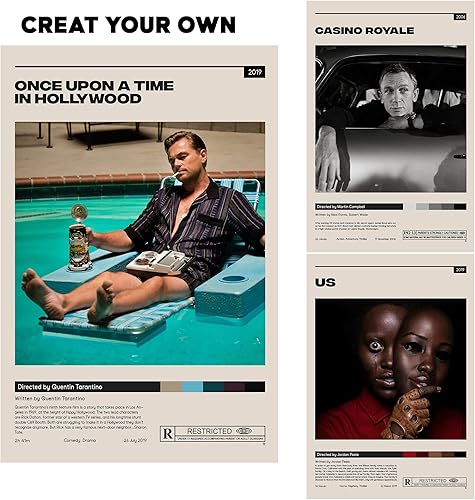Open the masked face photo on US poster

point(391,369)
